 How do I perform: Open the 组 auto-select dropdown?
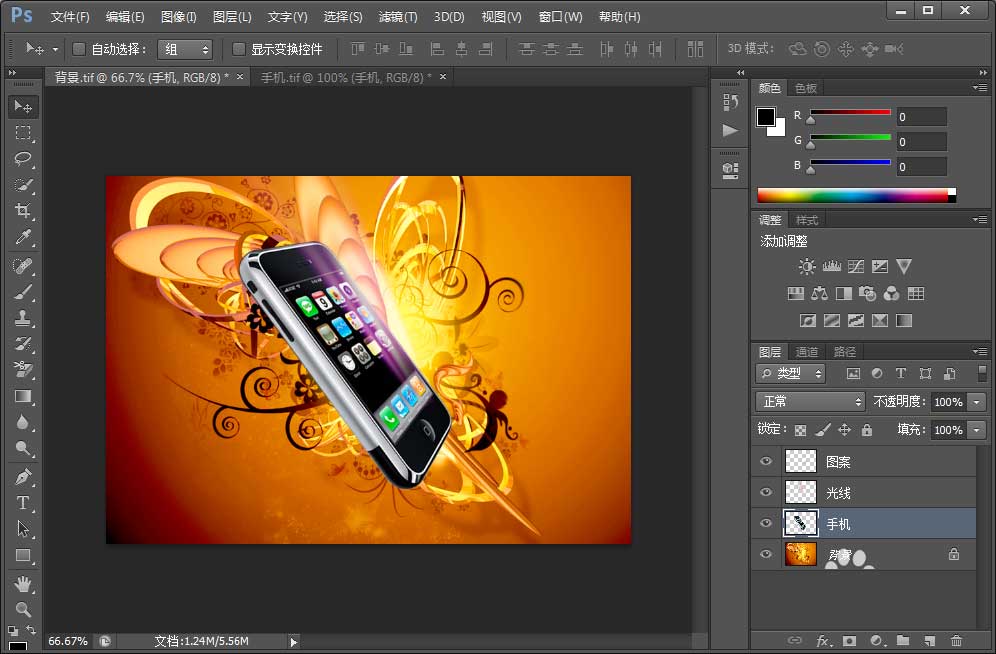click(185, 49)
